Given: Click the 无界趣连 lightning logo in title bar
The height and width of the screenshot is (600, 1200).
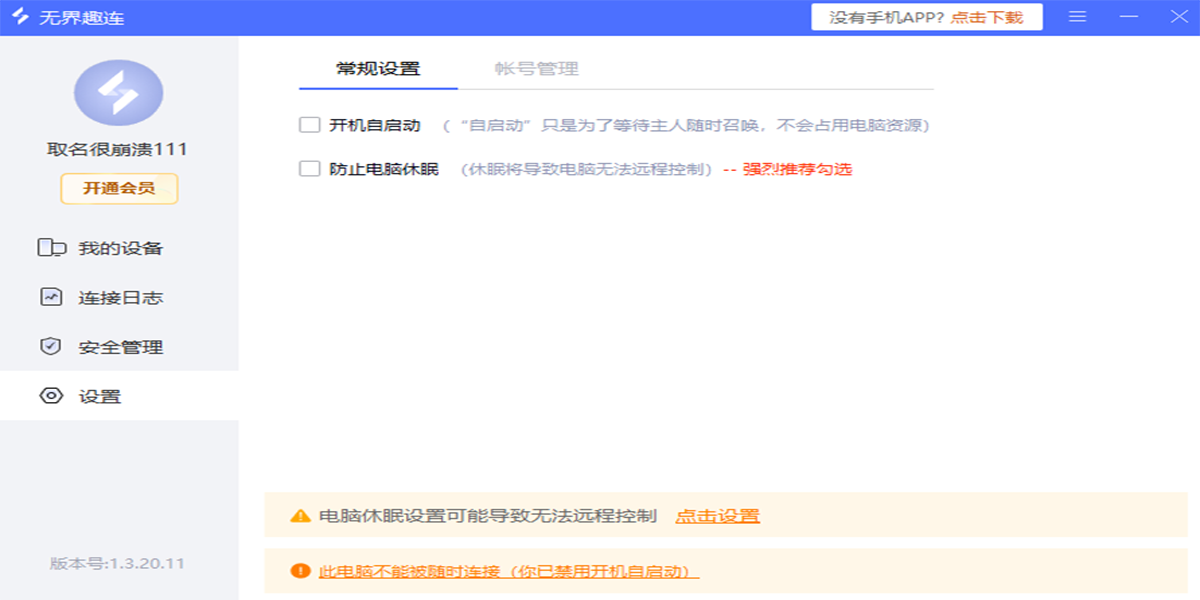Looking at the screenshot, I should (22, 16).
